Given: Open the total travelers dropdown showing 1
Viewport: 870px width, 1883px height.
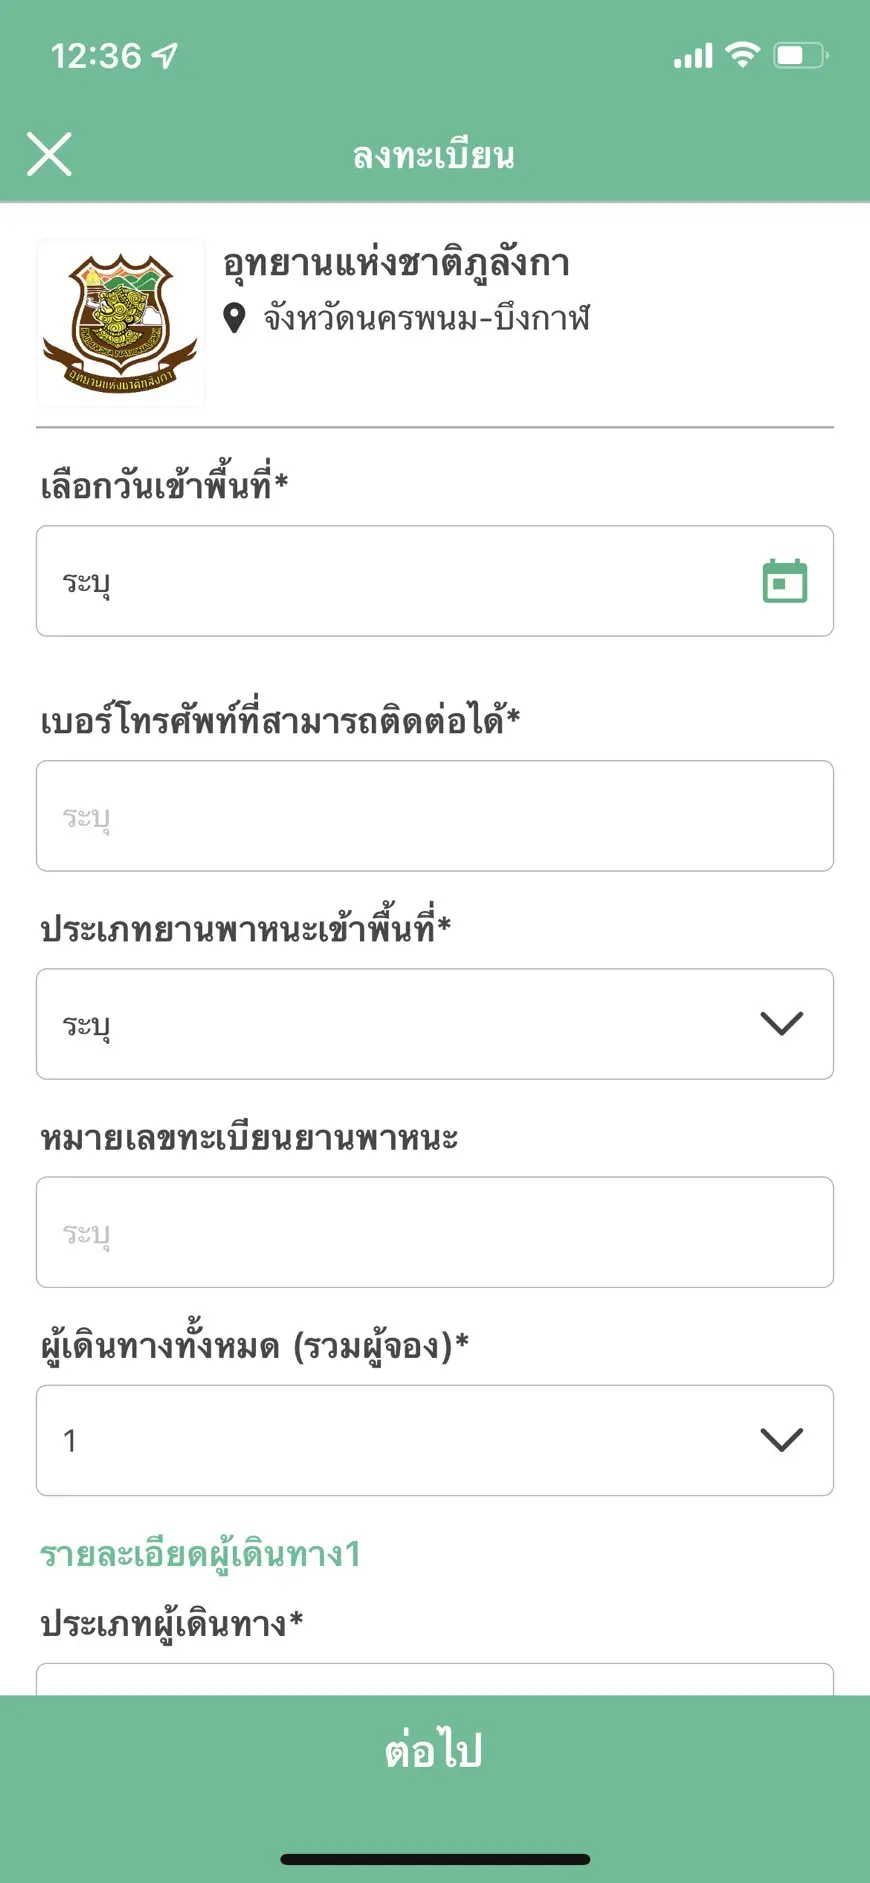Looking at the screenshot, I should (x=400, y=1440).
